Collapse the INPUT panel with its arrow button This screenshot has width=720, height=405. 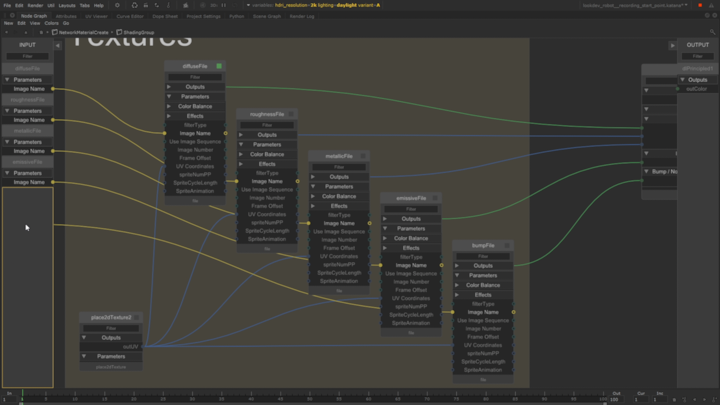click(57, 45)
